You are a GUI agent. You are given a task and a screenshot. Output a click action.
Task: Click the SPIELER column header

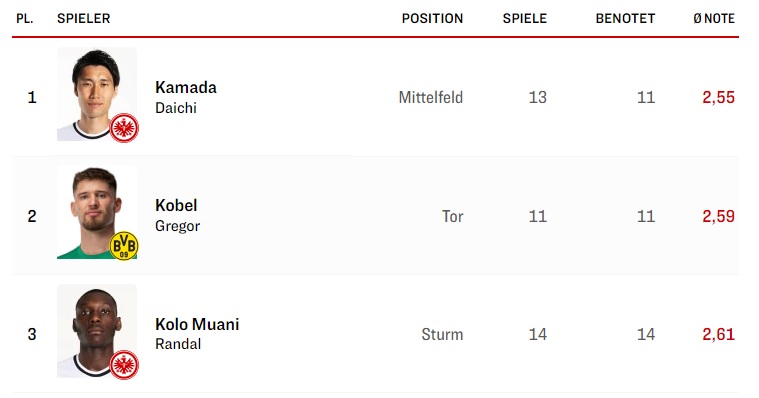tap(84, 18)
